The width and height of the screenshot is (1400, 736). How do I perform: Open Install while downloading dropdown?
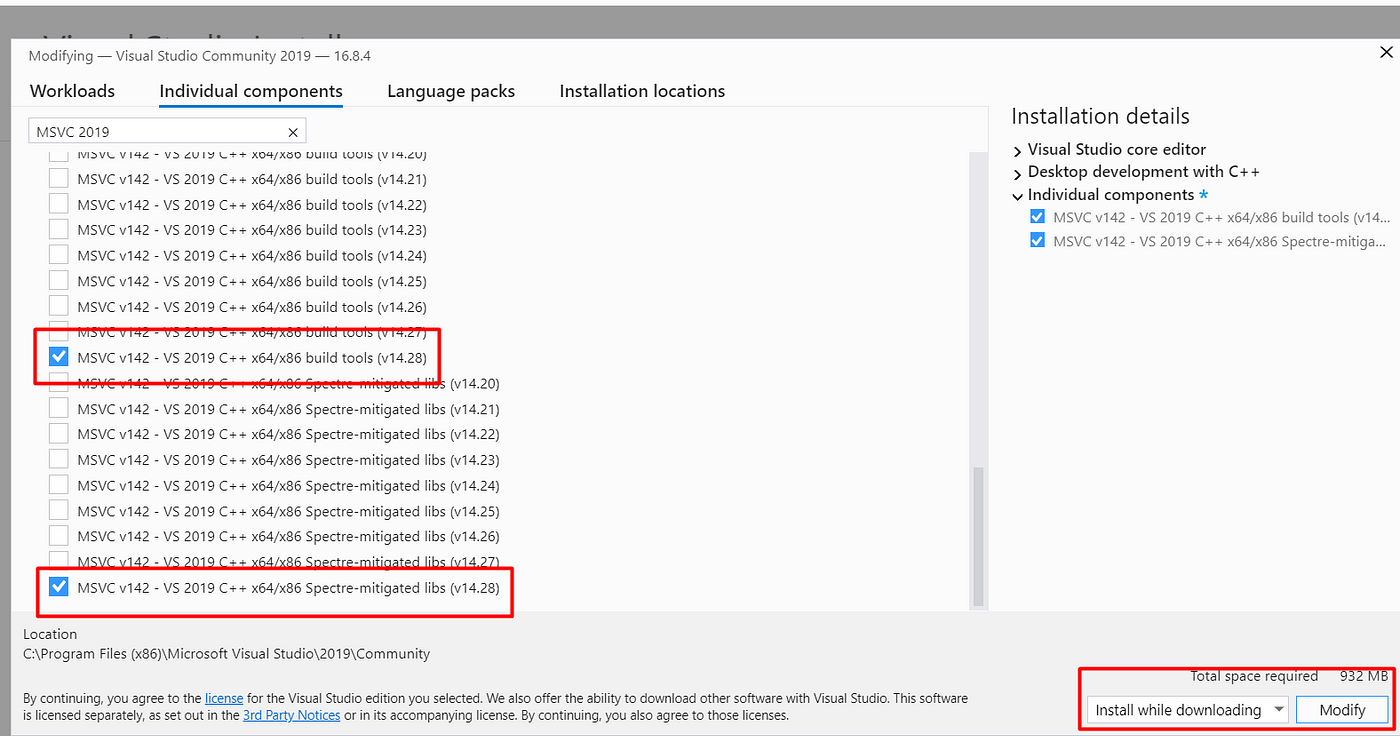[x=1188, y=710]
